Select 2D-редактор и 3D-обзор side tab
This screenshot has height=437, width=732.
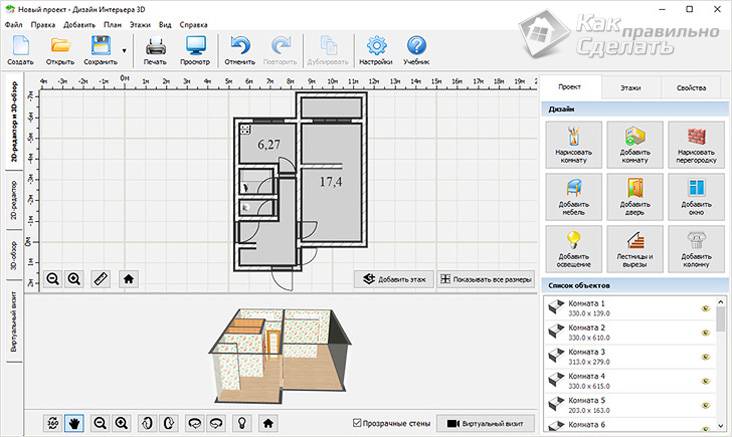click(x=14, y=121)
